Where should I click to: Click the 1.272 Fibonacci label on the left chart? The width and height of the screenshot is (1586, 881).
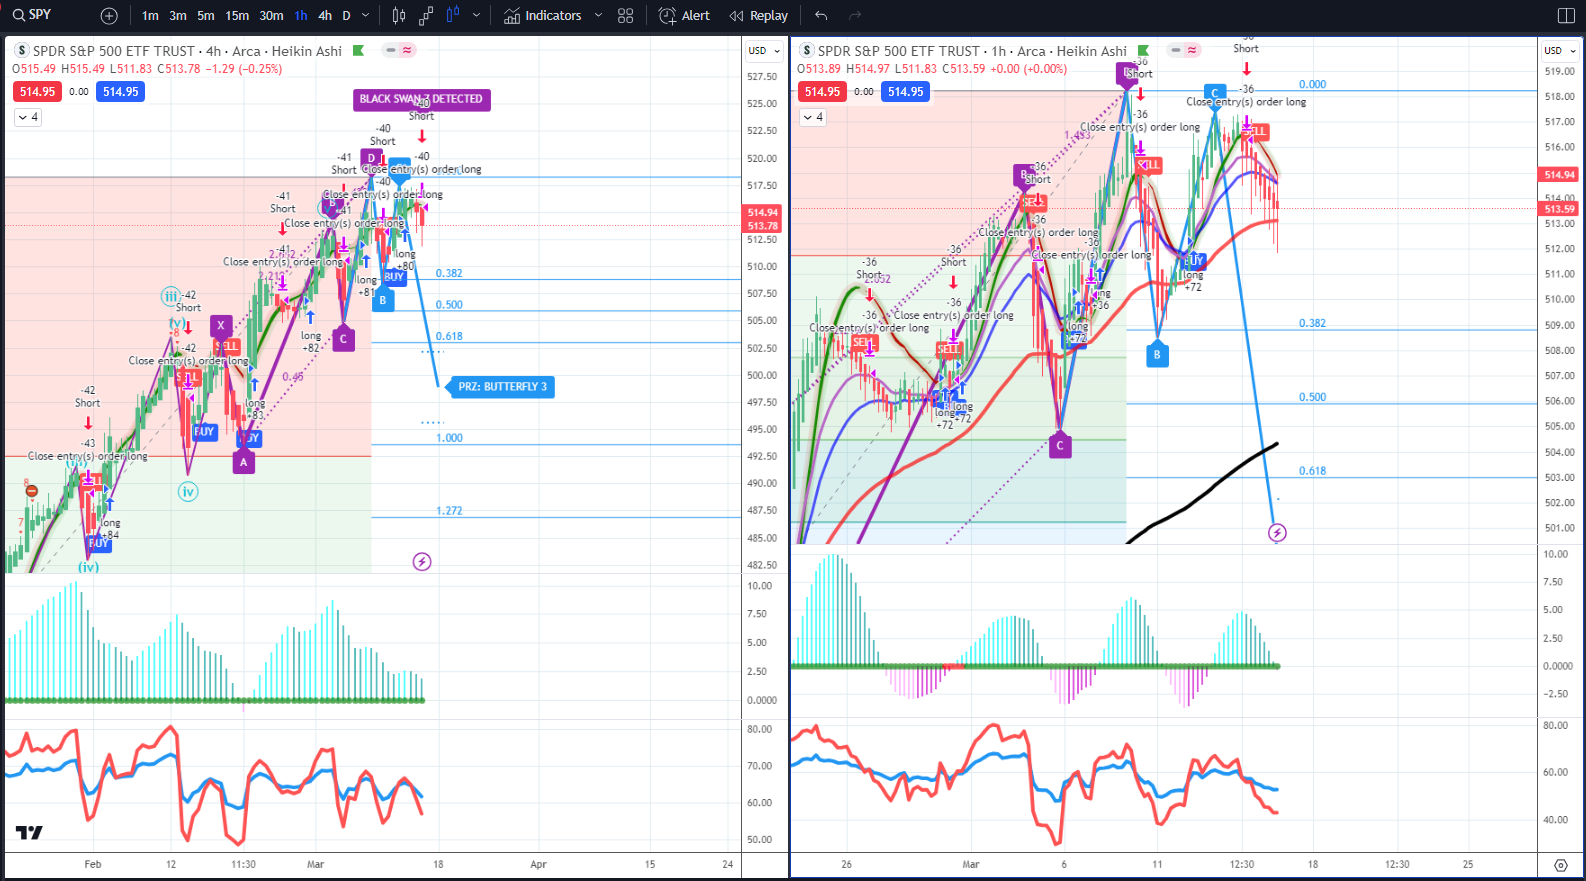pyautogui.click(x=449, y=511)
